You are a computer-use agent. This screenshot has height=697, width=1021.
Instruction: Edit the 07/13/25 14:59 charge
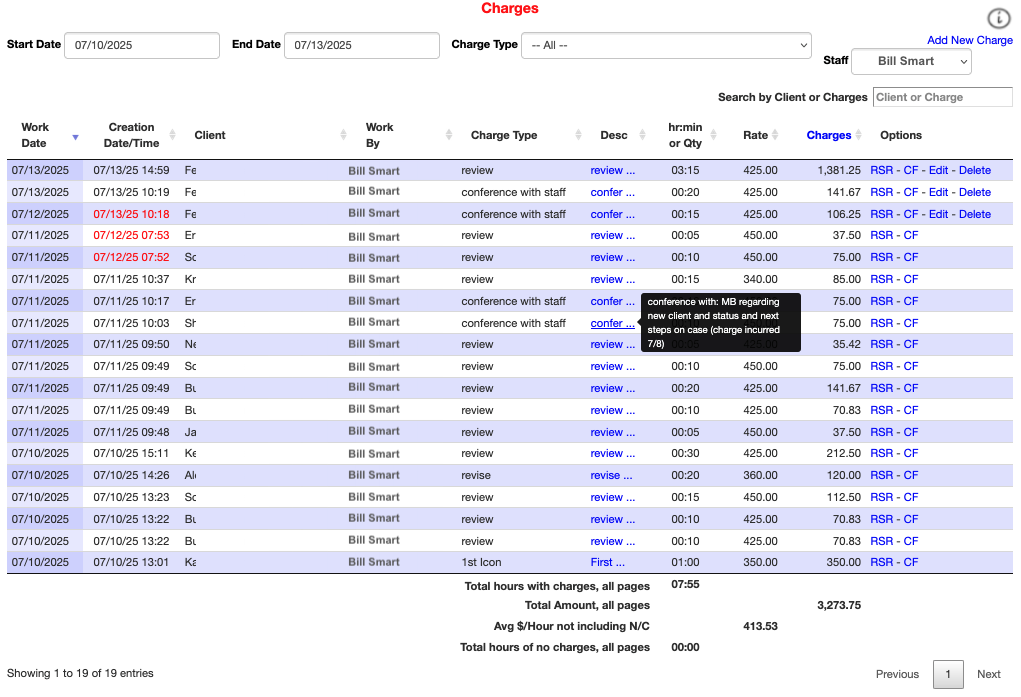[x=938, y=170]
